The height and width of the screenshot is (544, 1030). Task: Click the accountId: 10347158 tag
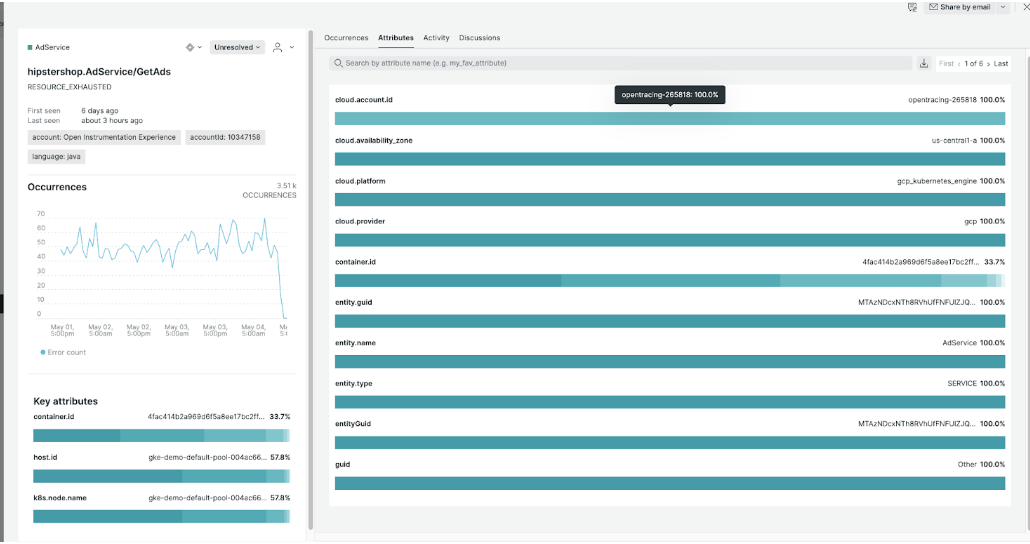pos(224,137)
